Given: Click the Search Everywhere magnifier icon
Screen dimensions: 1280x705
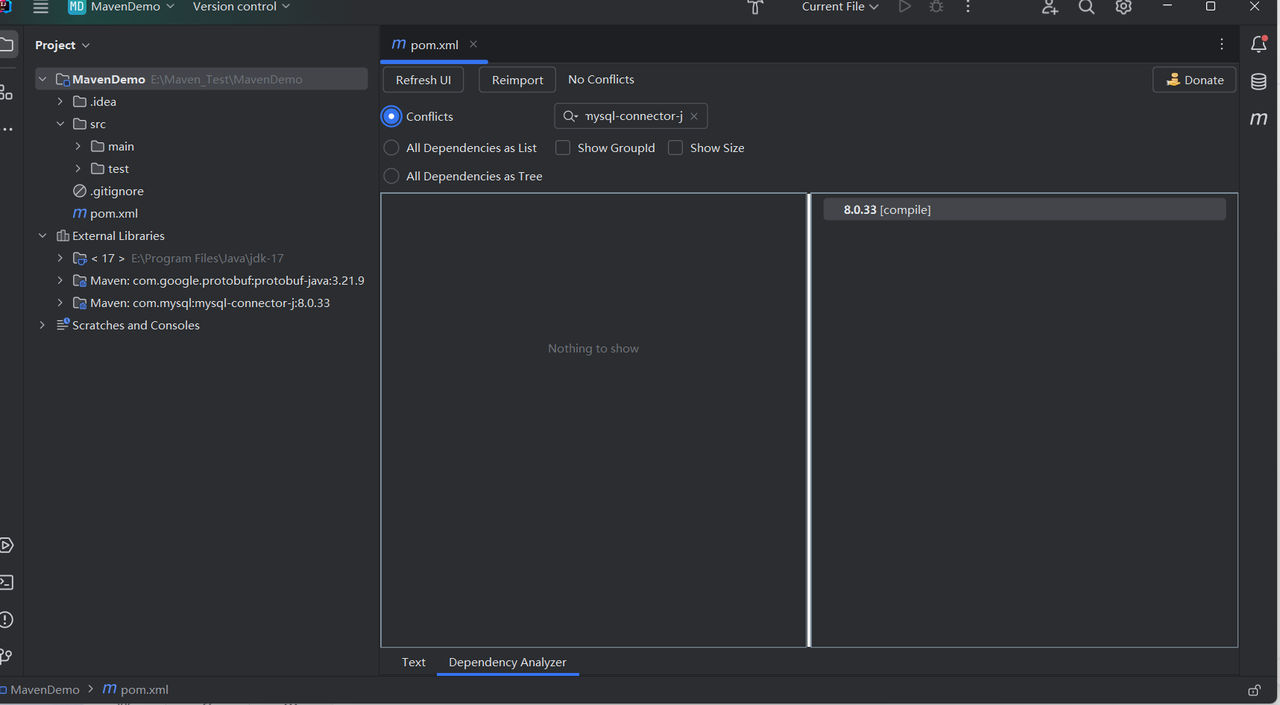Looking at the screenshot, I should tap(1087, 7).
